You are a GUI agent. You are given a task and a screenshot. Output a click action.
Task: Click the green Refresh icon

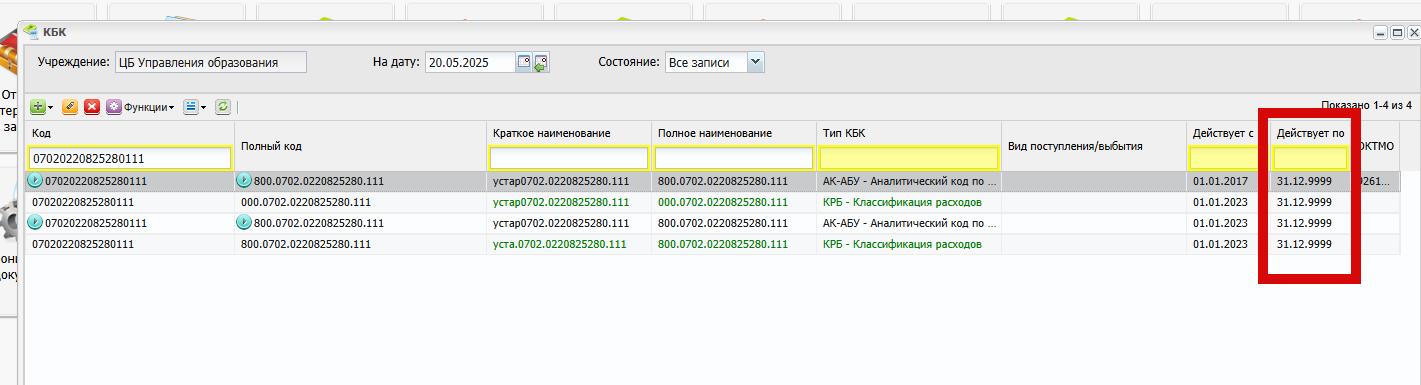click(x=223, y=106)
